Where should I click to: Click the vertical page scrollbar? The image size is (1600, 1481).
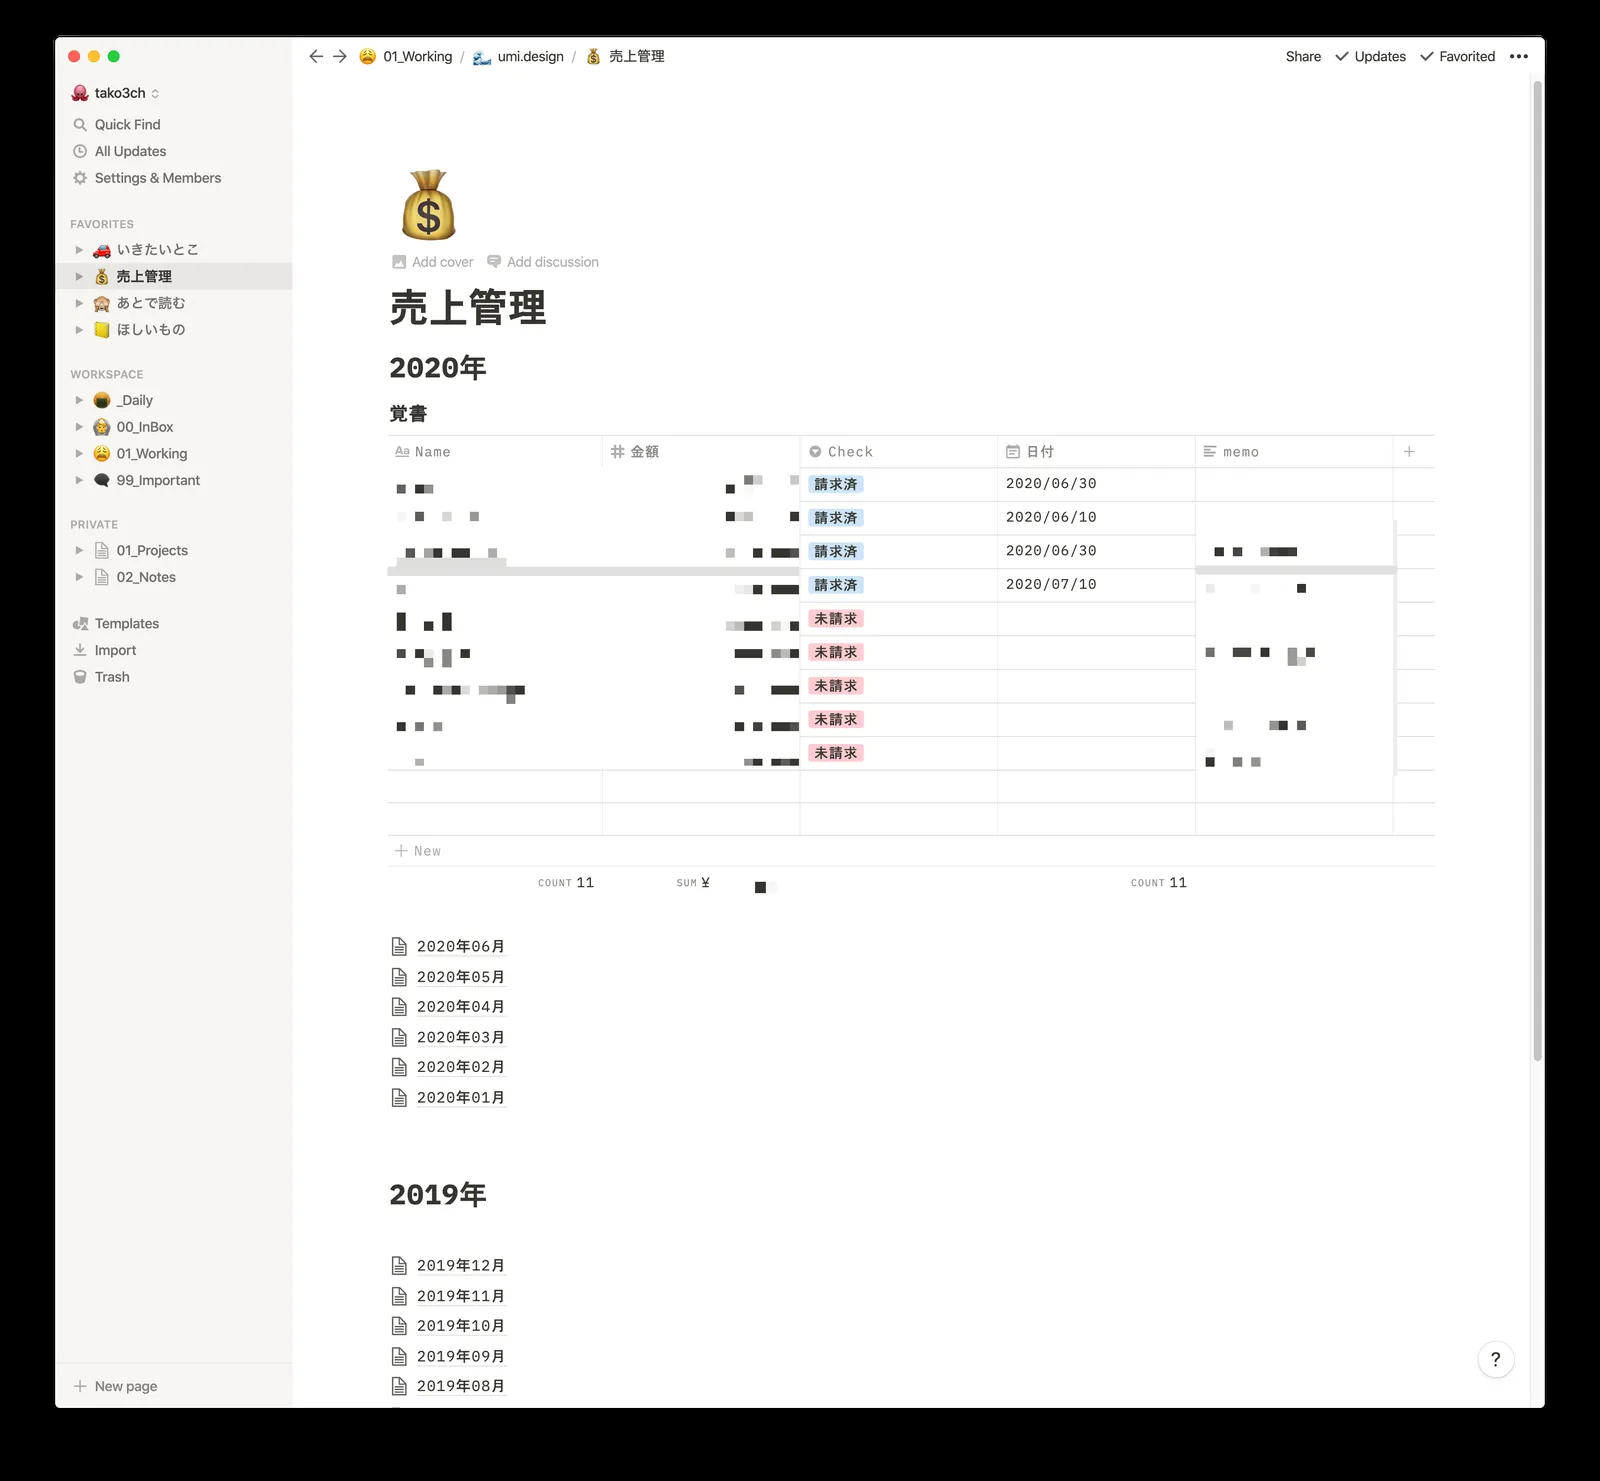1537,570
